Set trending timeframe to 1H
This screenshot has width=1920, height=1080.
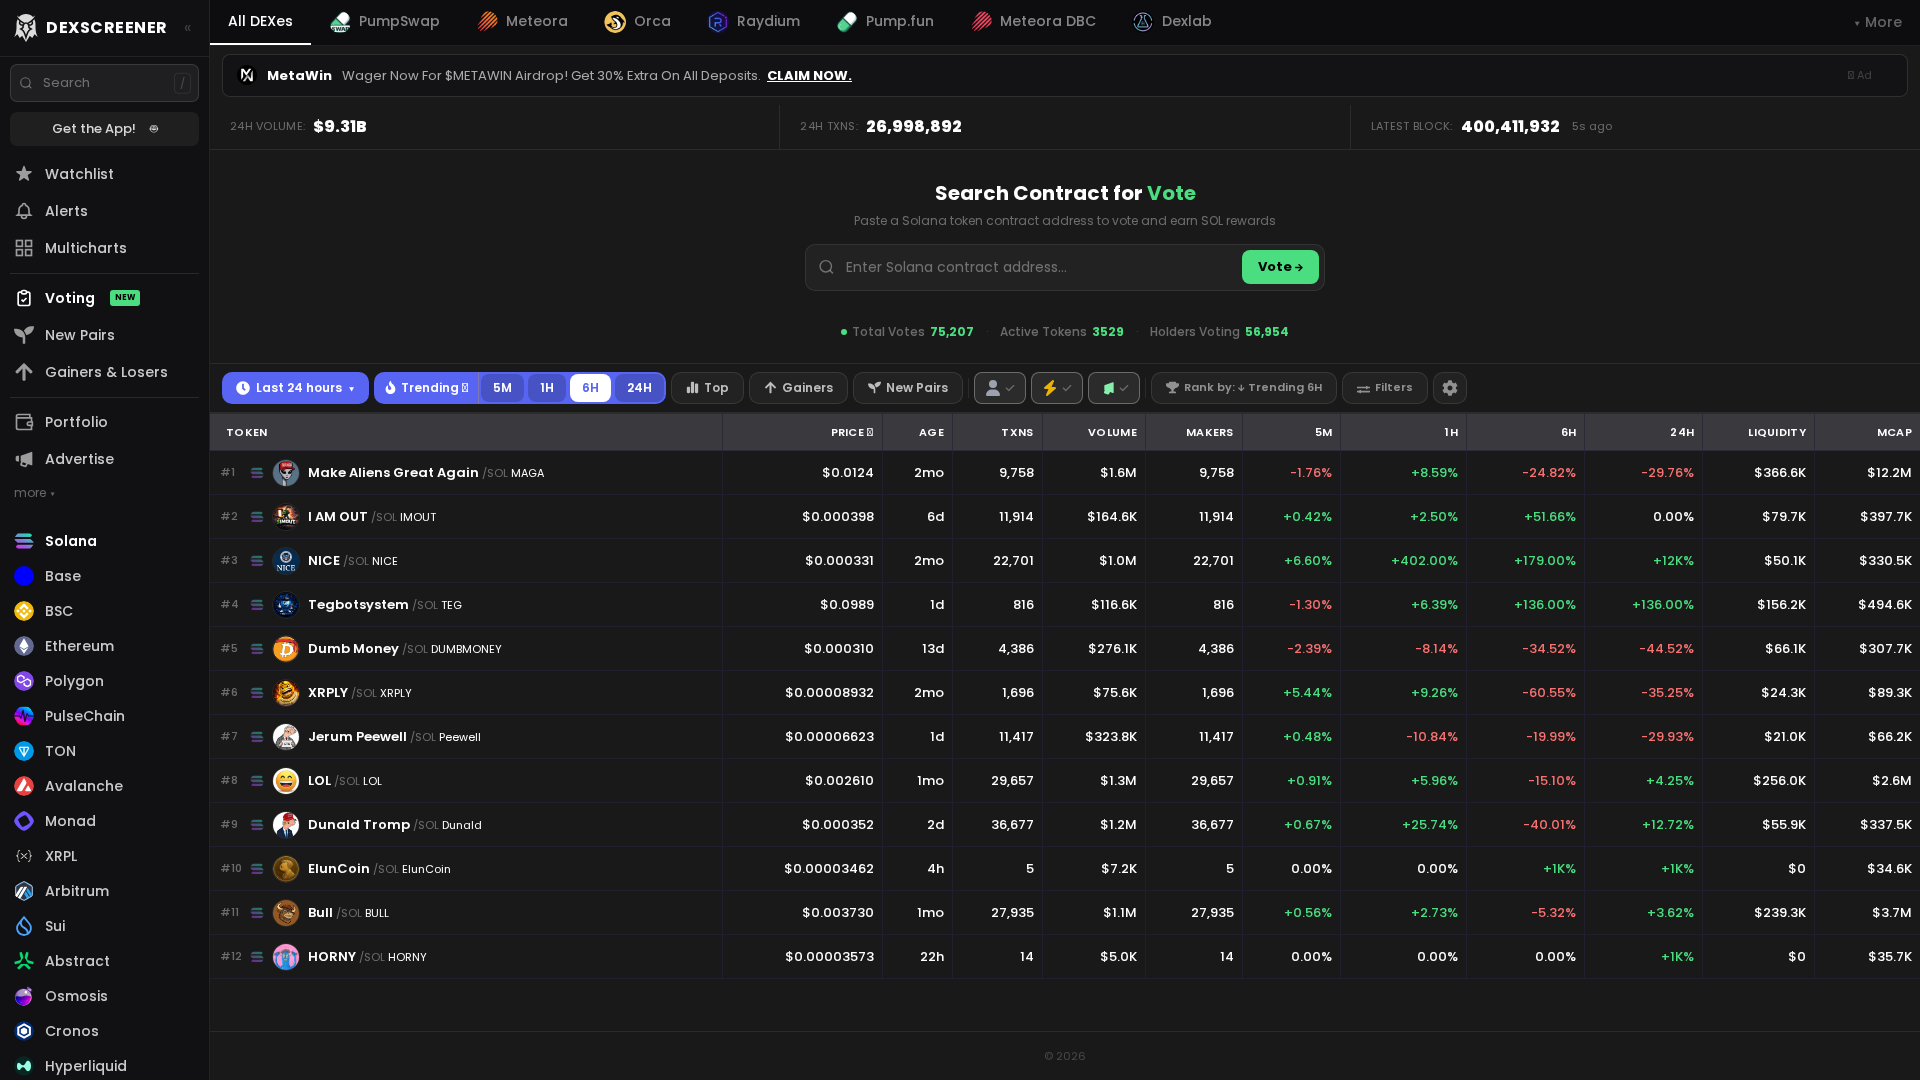click(547, 388)
